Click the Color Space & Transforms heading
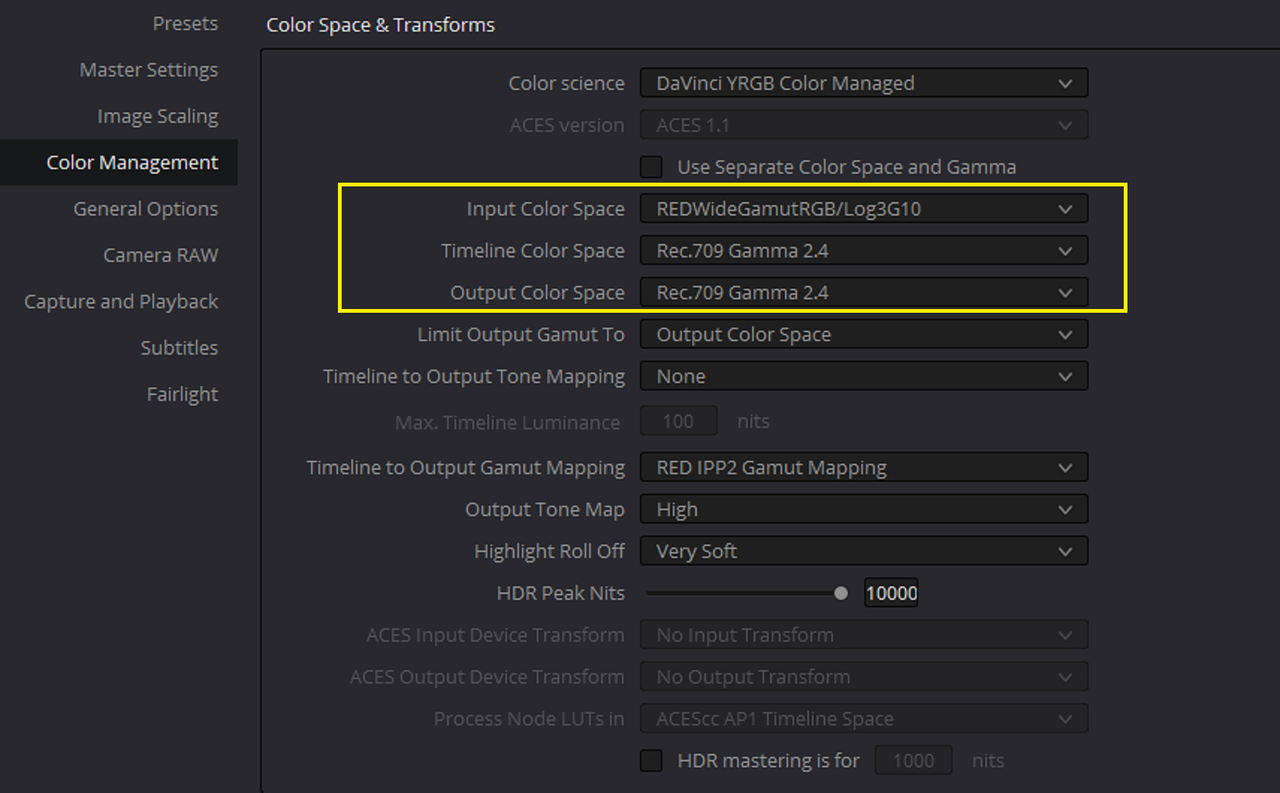Screen dimensions: 1280x793 380,25
